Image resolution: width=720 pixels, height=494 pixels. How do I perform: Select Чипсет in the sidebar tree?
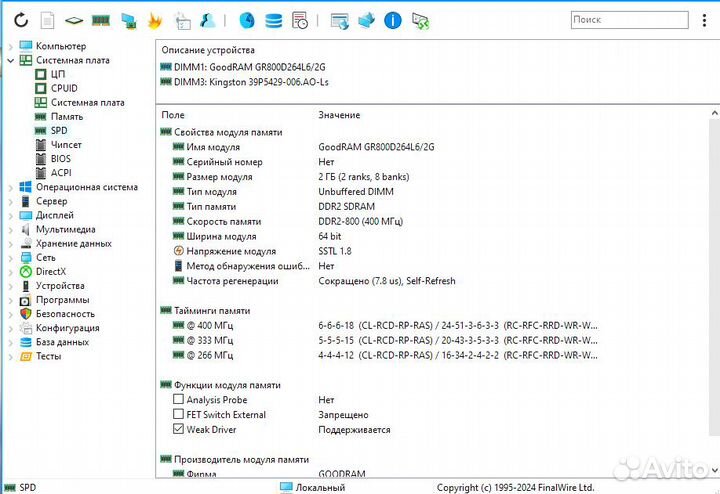66,145
